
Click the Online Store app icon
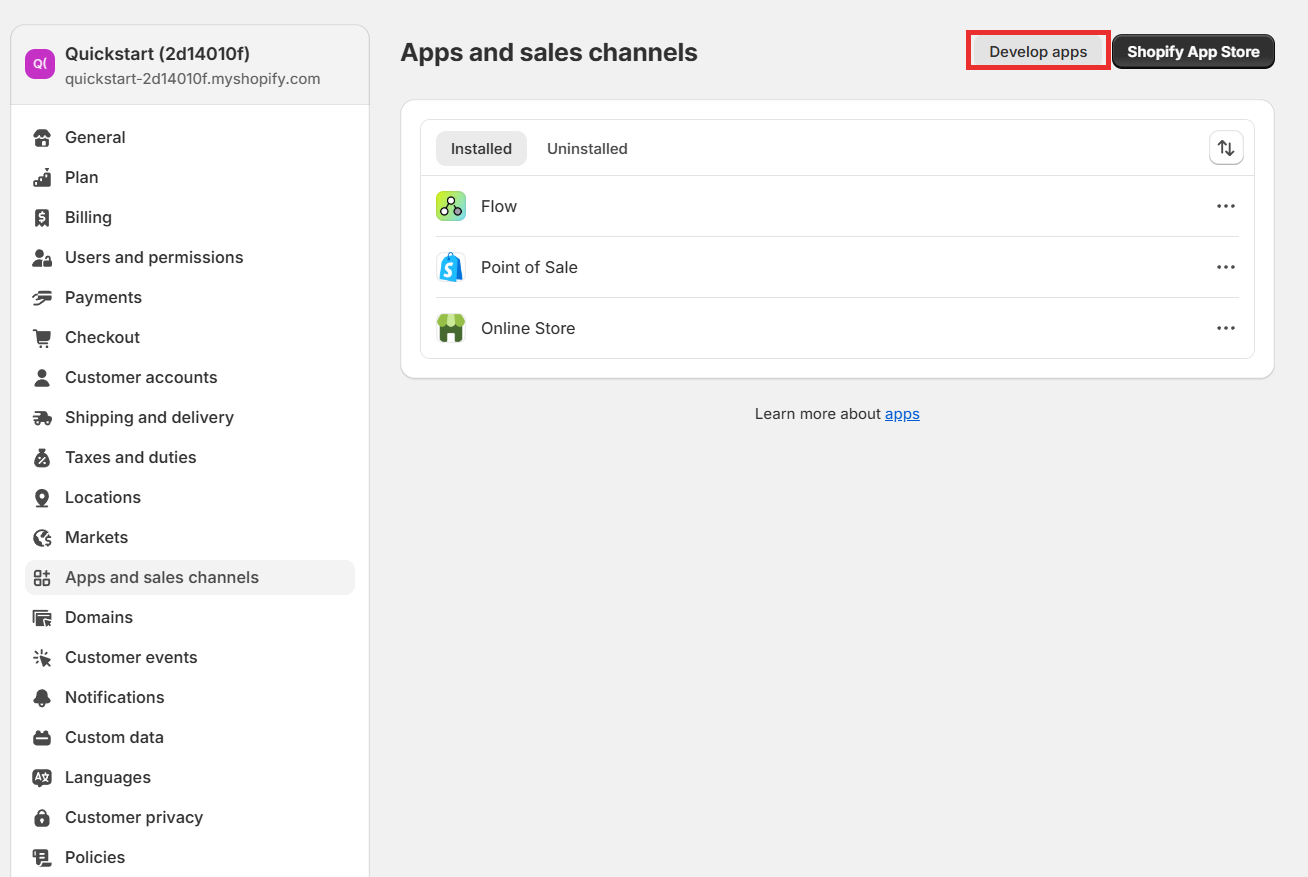click(451, 328)
